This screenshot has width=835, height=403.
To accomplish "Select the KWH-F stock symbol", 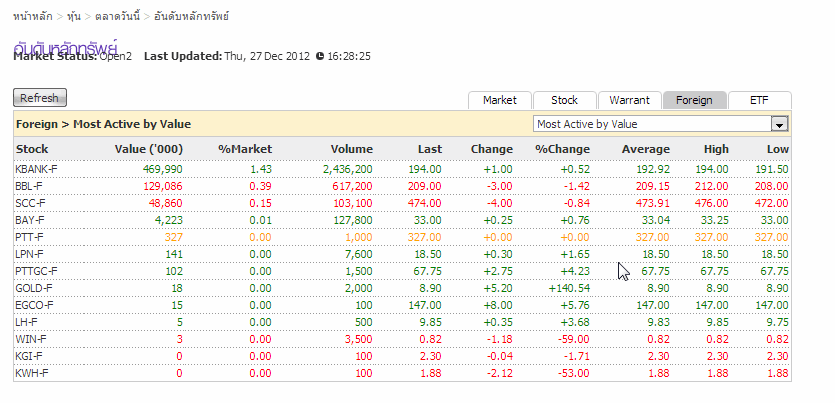I will pyautogui.click(x=32, y=374).
